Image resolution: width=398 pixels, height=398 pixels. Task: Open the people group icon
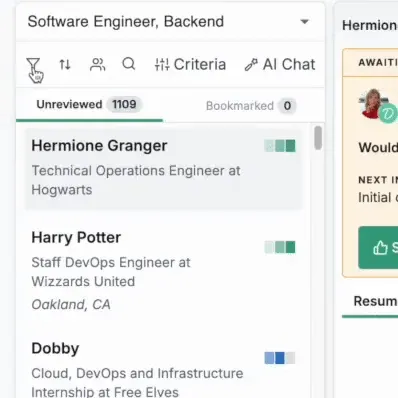pos(97,64)
